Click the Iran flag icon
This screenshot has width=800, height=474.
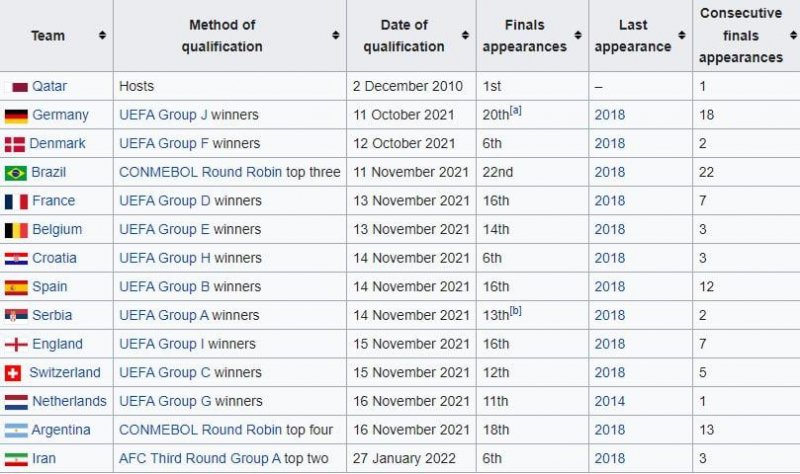point(17,458)
